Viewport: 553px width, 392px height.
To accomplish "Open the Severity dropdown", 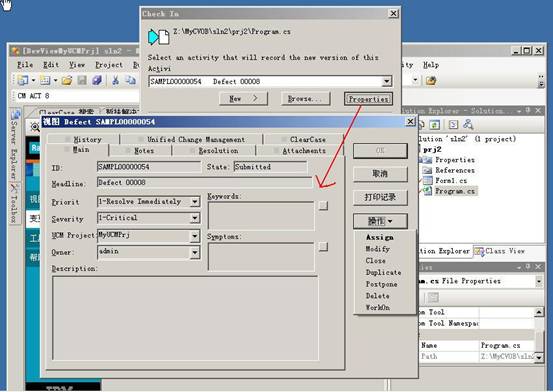I will (x=195, y=218).
